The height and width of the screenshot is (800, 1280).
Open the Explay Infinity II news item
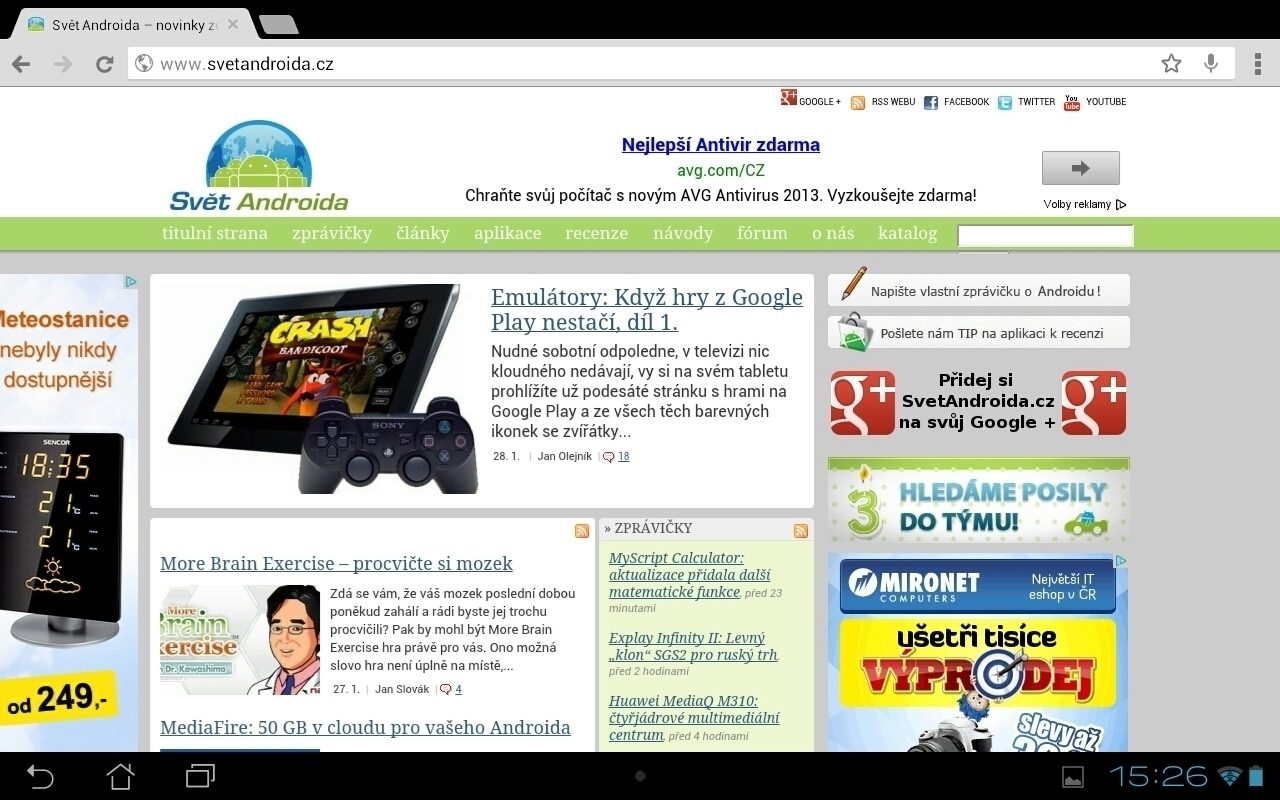tap(693, 646)
